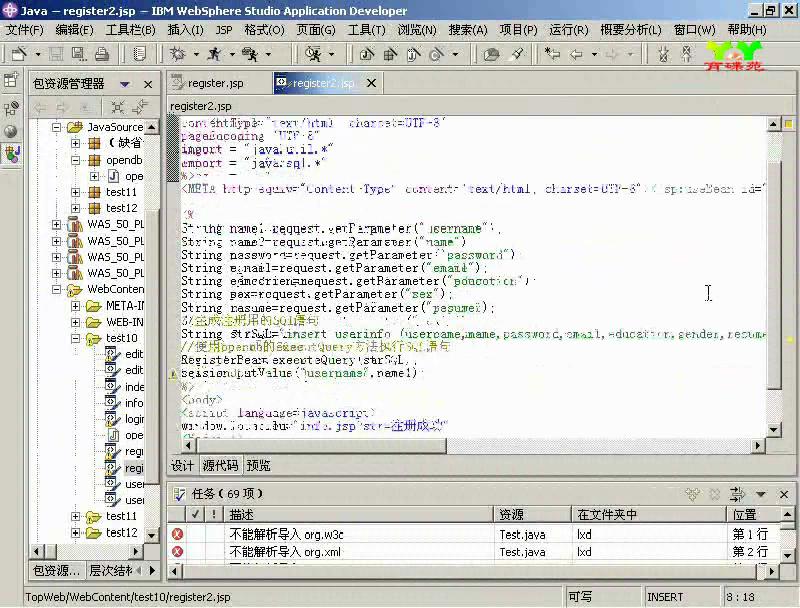Click the New Java Package icon
Image resolution: width=800 pixels, height=608 pixels.
point(390,54)
